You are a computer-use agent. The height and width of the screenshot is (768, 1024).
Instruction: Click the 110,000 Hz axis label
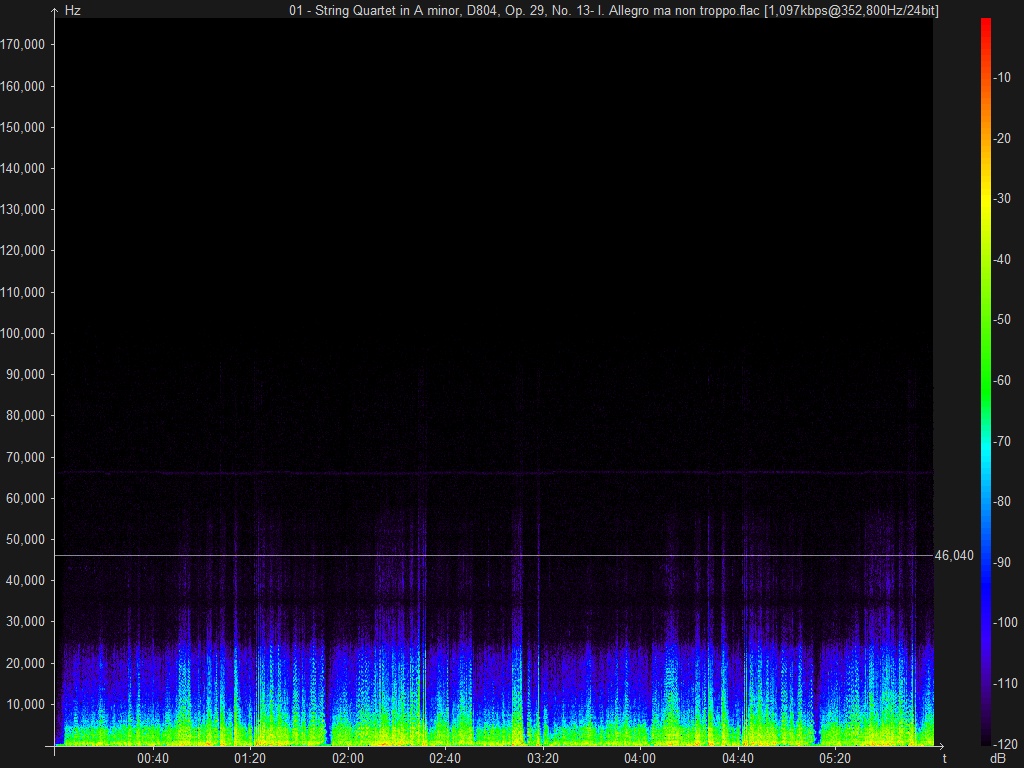[x=23, y=293]
